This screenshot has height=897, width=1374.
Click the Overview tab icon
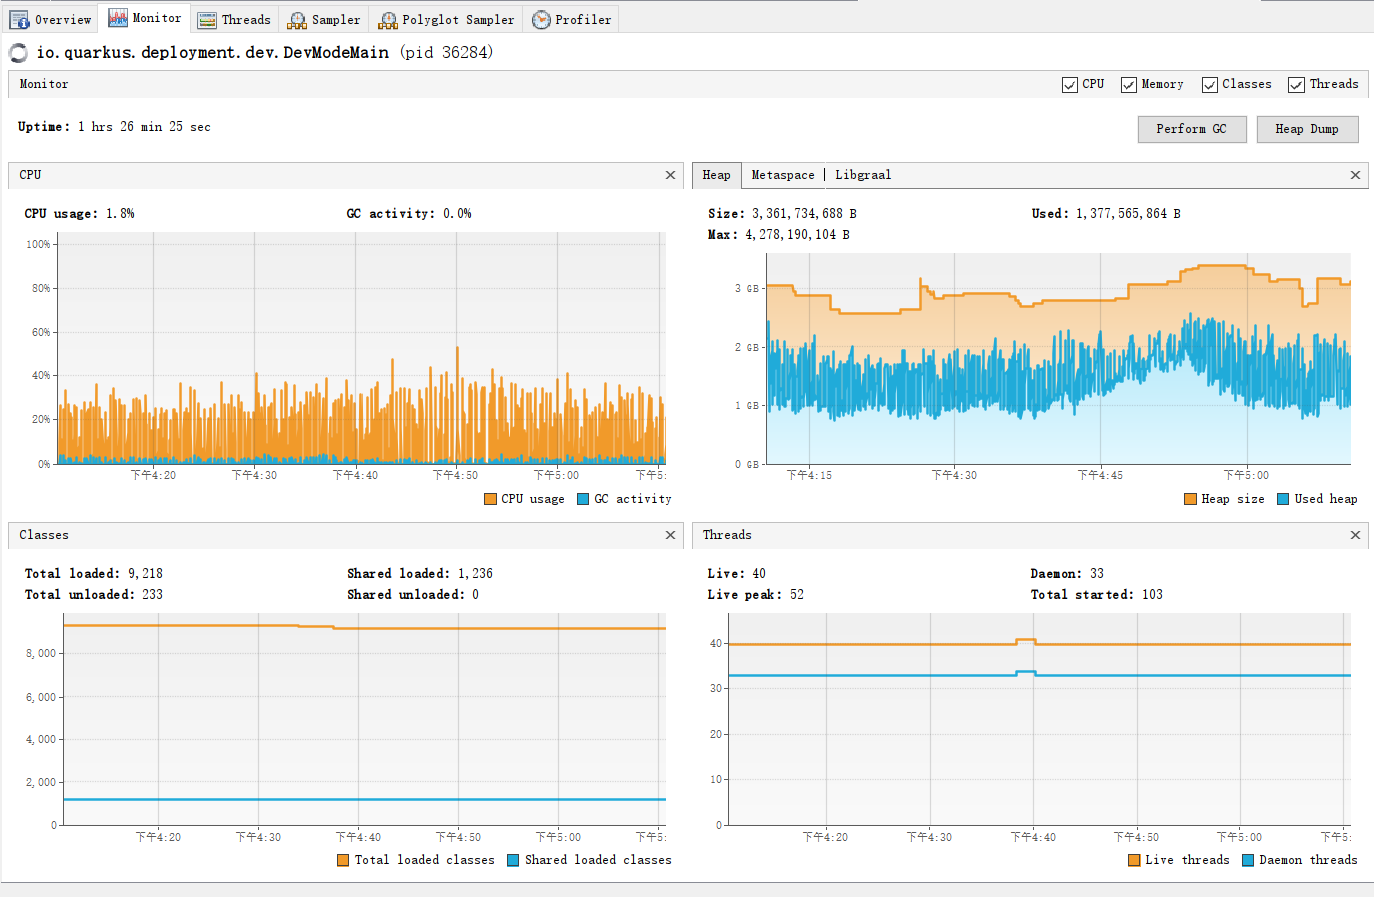(19, 20)
